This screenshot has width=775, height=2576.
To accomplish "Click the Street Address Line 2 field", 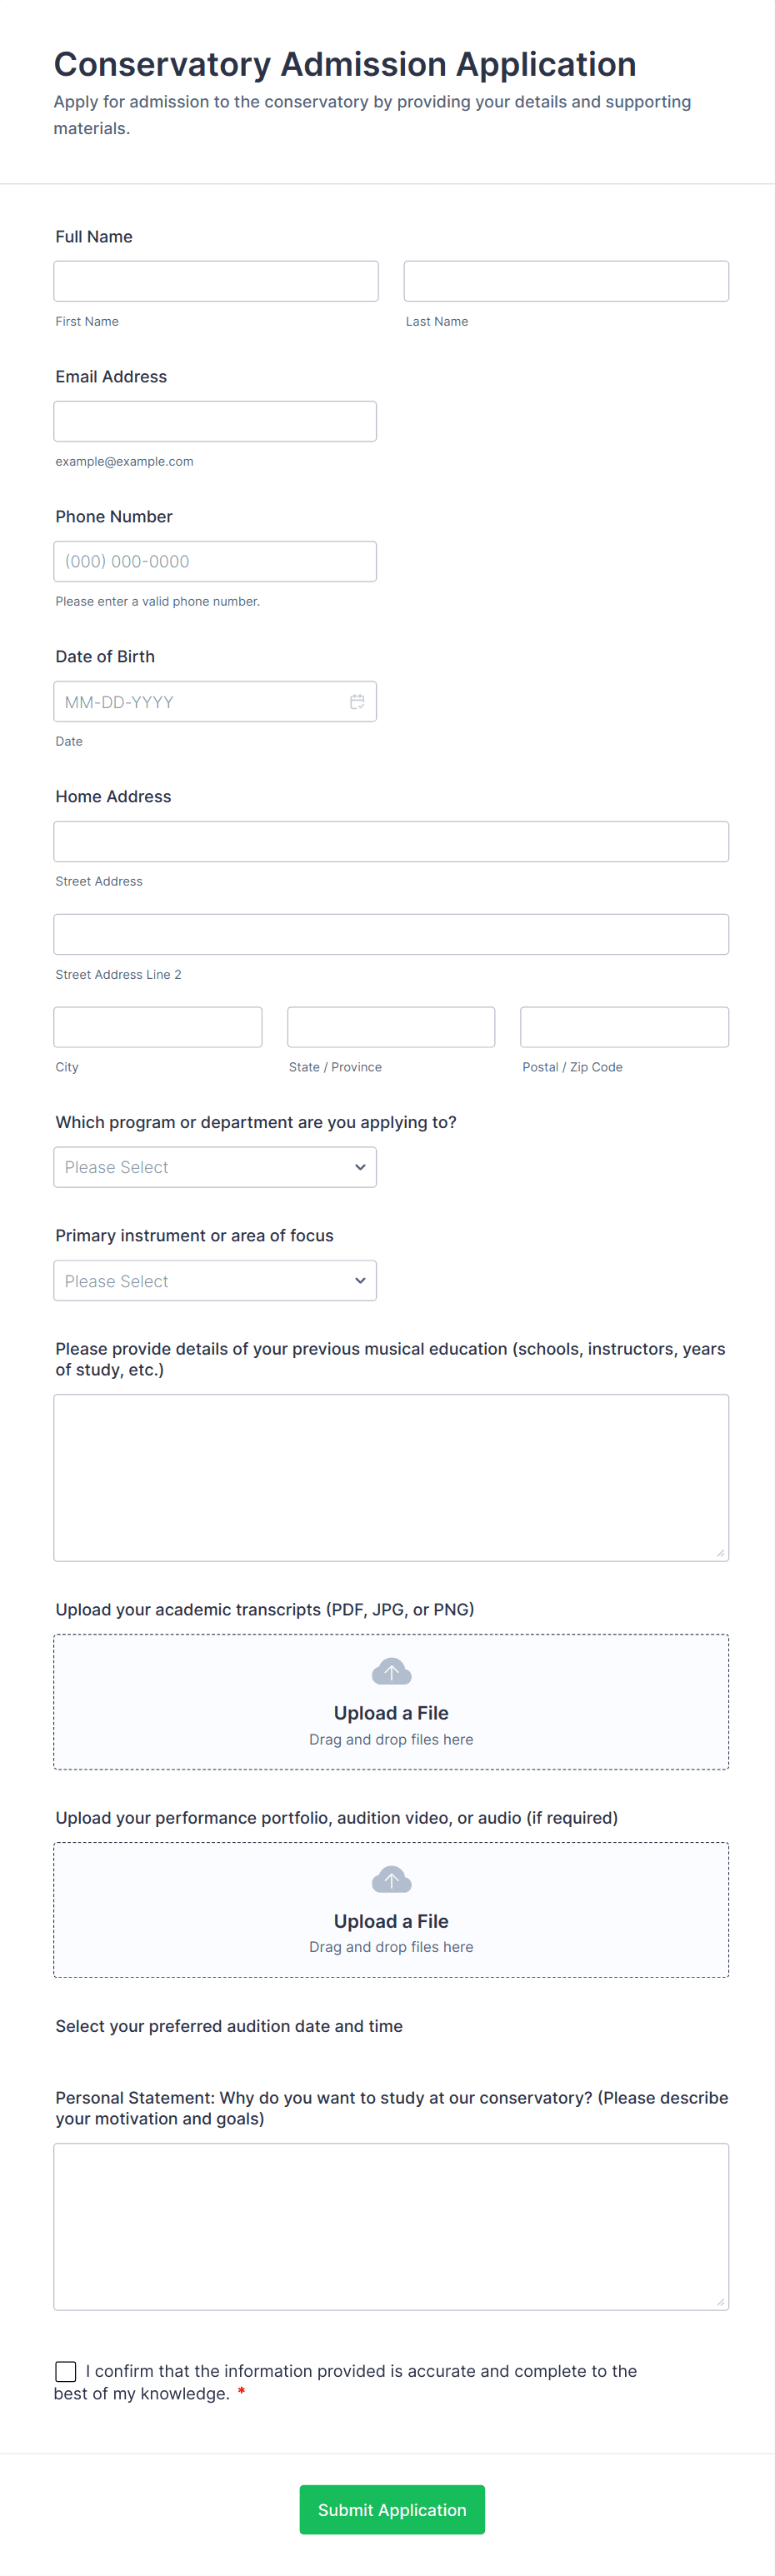I will tap(391, 934).
